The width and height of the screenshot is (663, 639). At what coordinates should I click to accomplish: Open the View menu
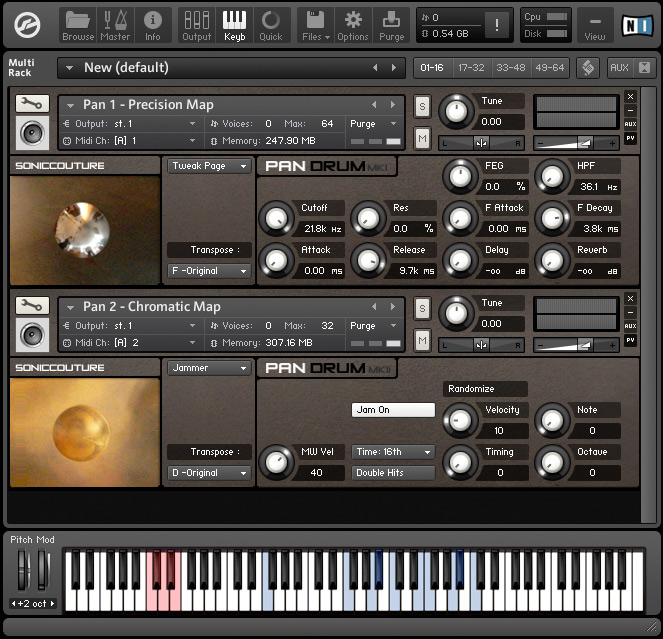pyautogui.click(x=595, y=25)
